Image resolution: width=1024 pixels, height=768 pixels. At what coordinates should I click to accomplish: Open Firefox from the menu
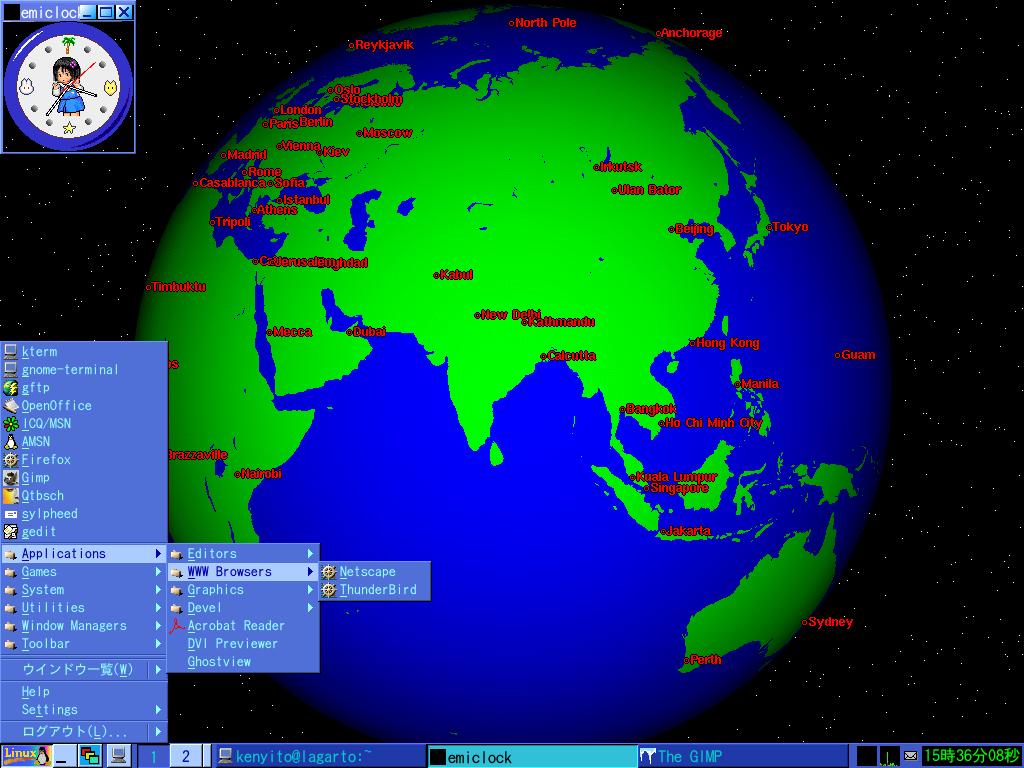coord(46,460)
